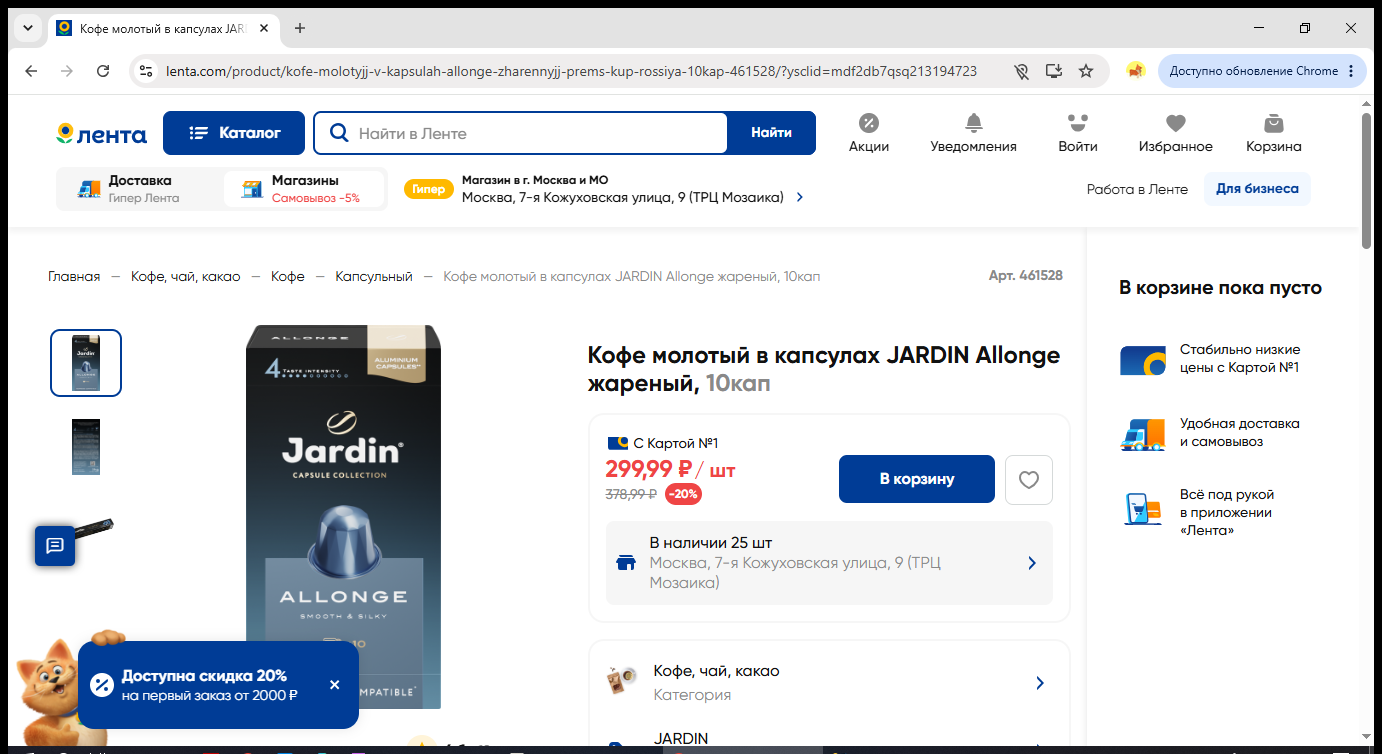Open the Chrome extension icon beside the bookmark star

click(1136, 71)
